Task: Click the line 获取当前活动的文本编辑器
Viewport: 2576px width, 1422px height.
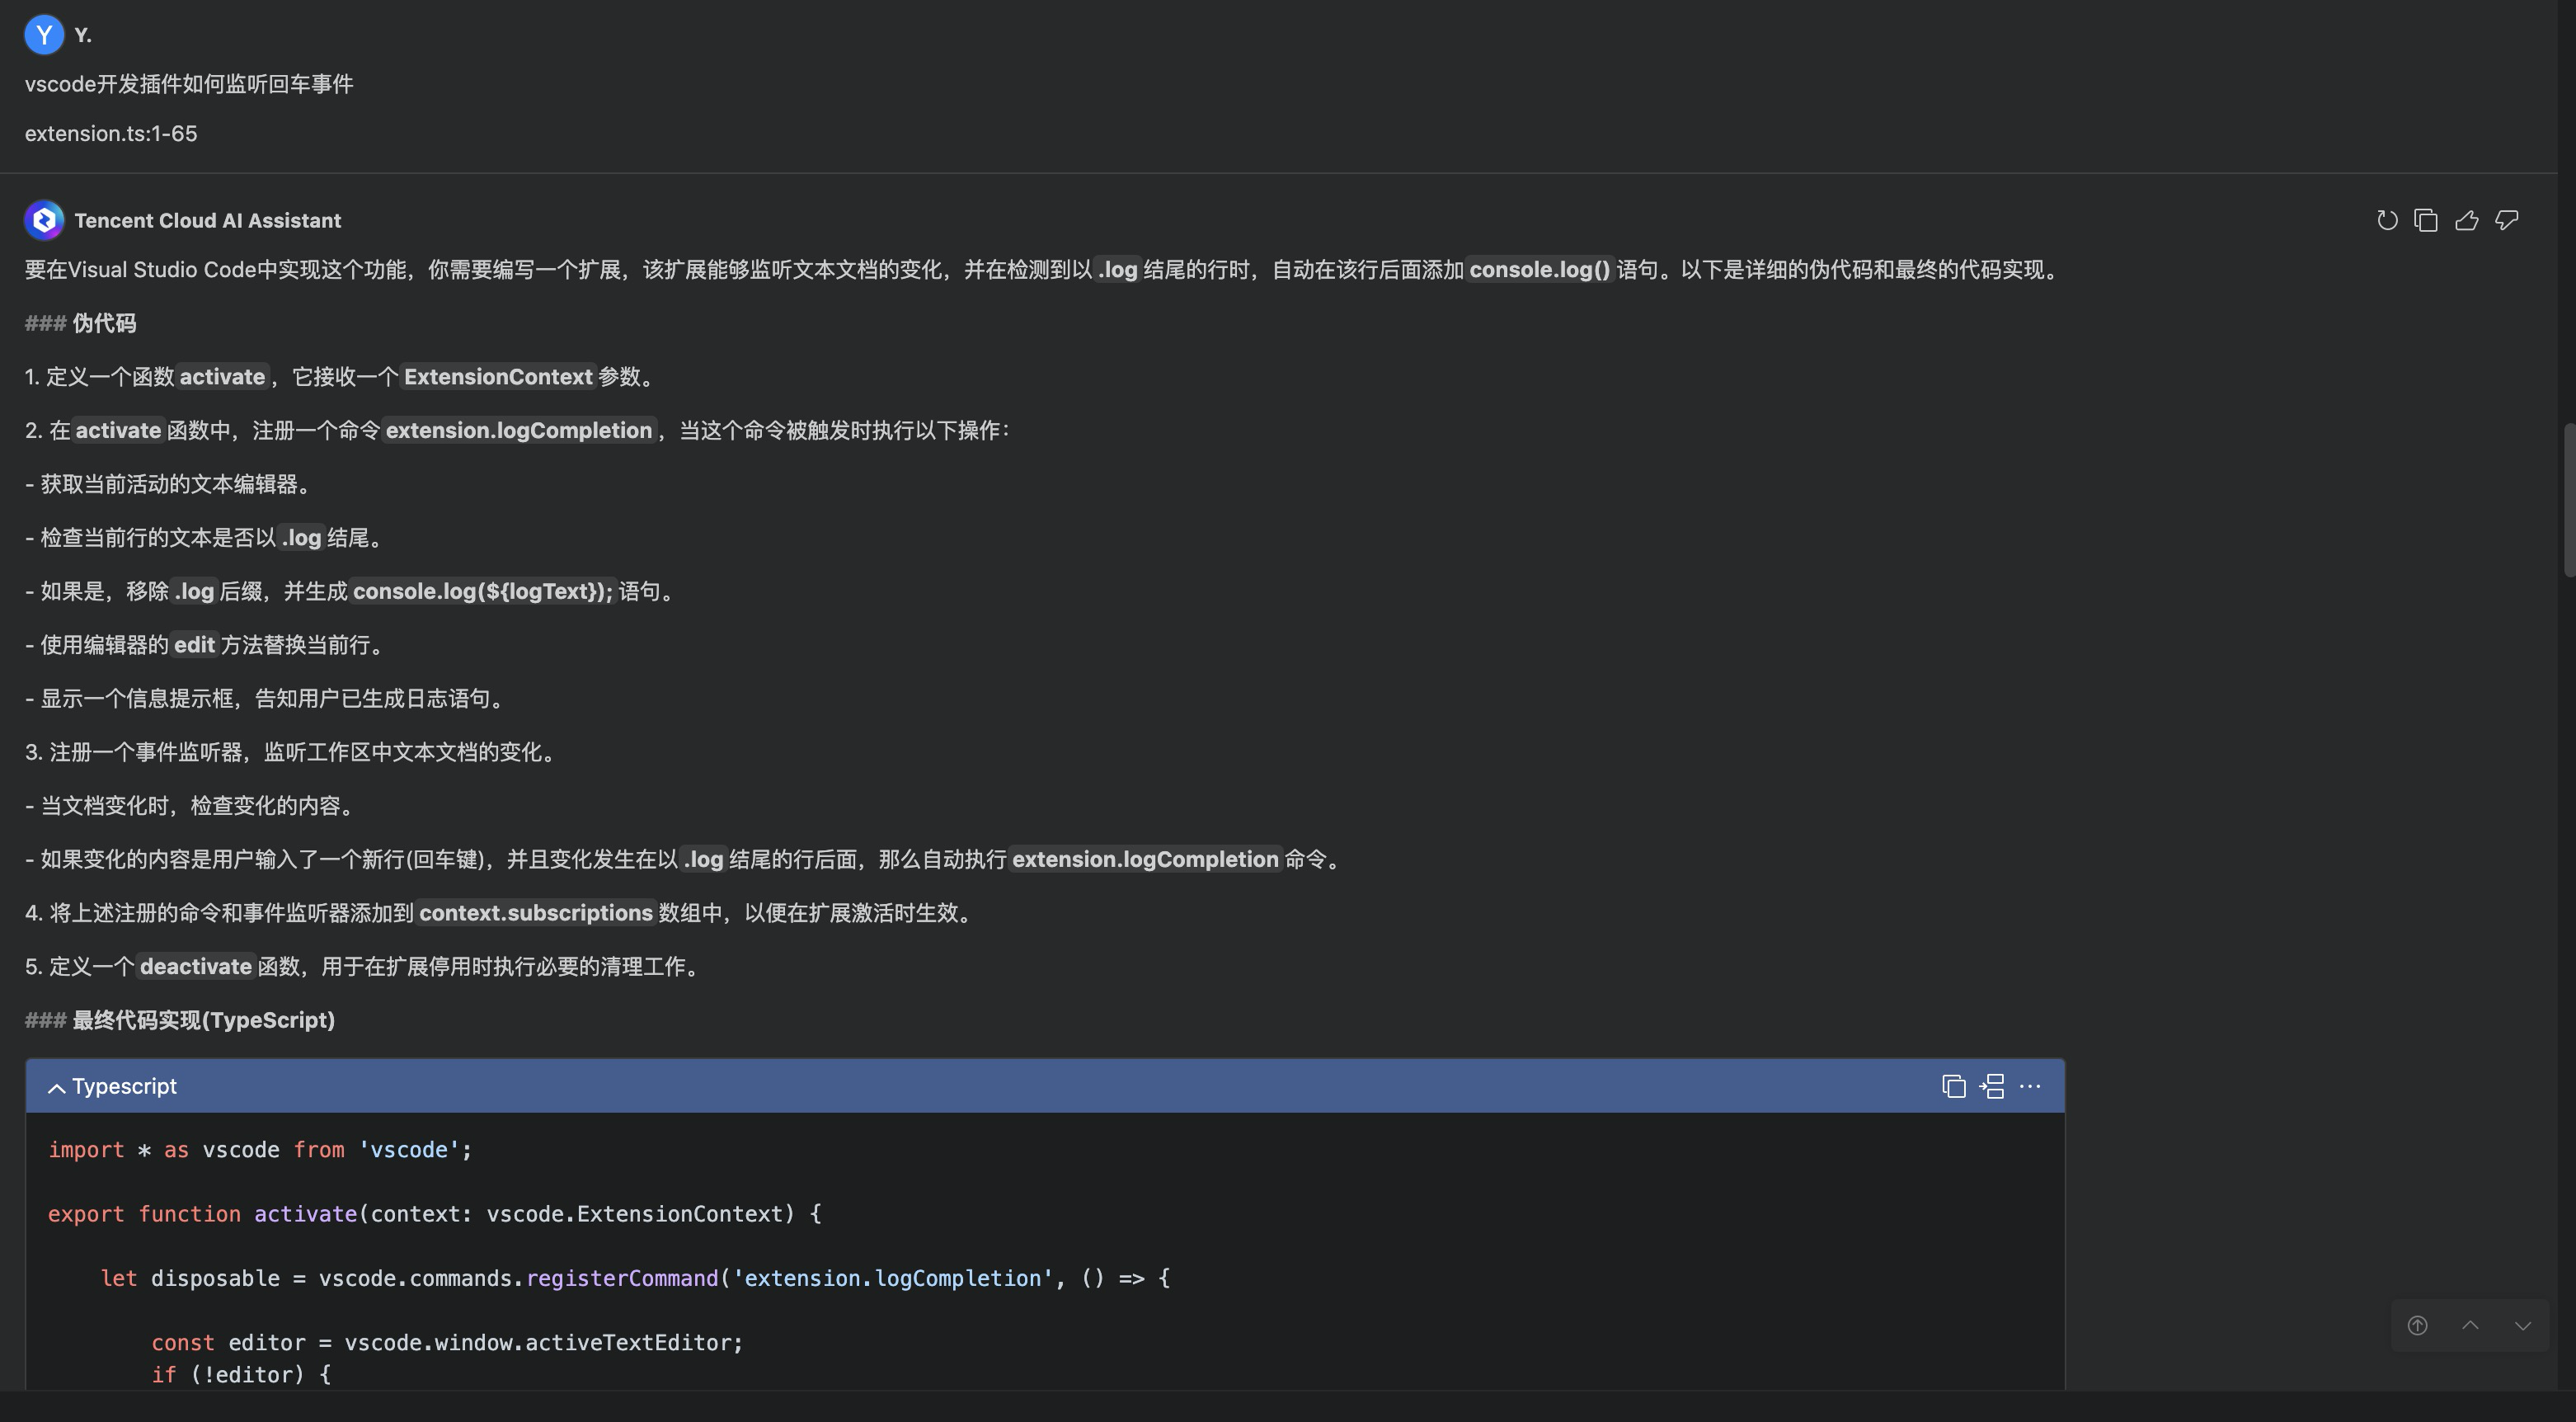Action: pos(168,484)
